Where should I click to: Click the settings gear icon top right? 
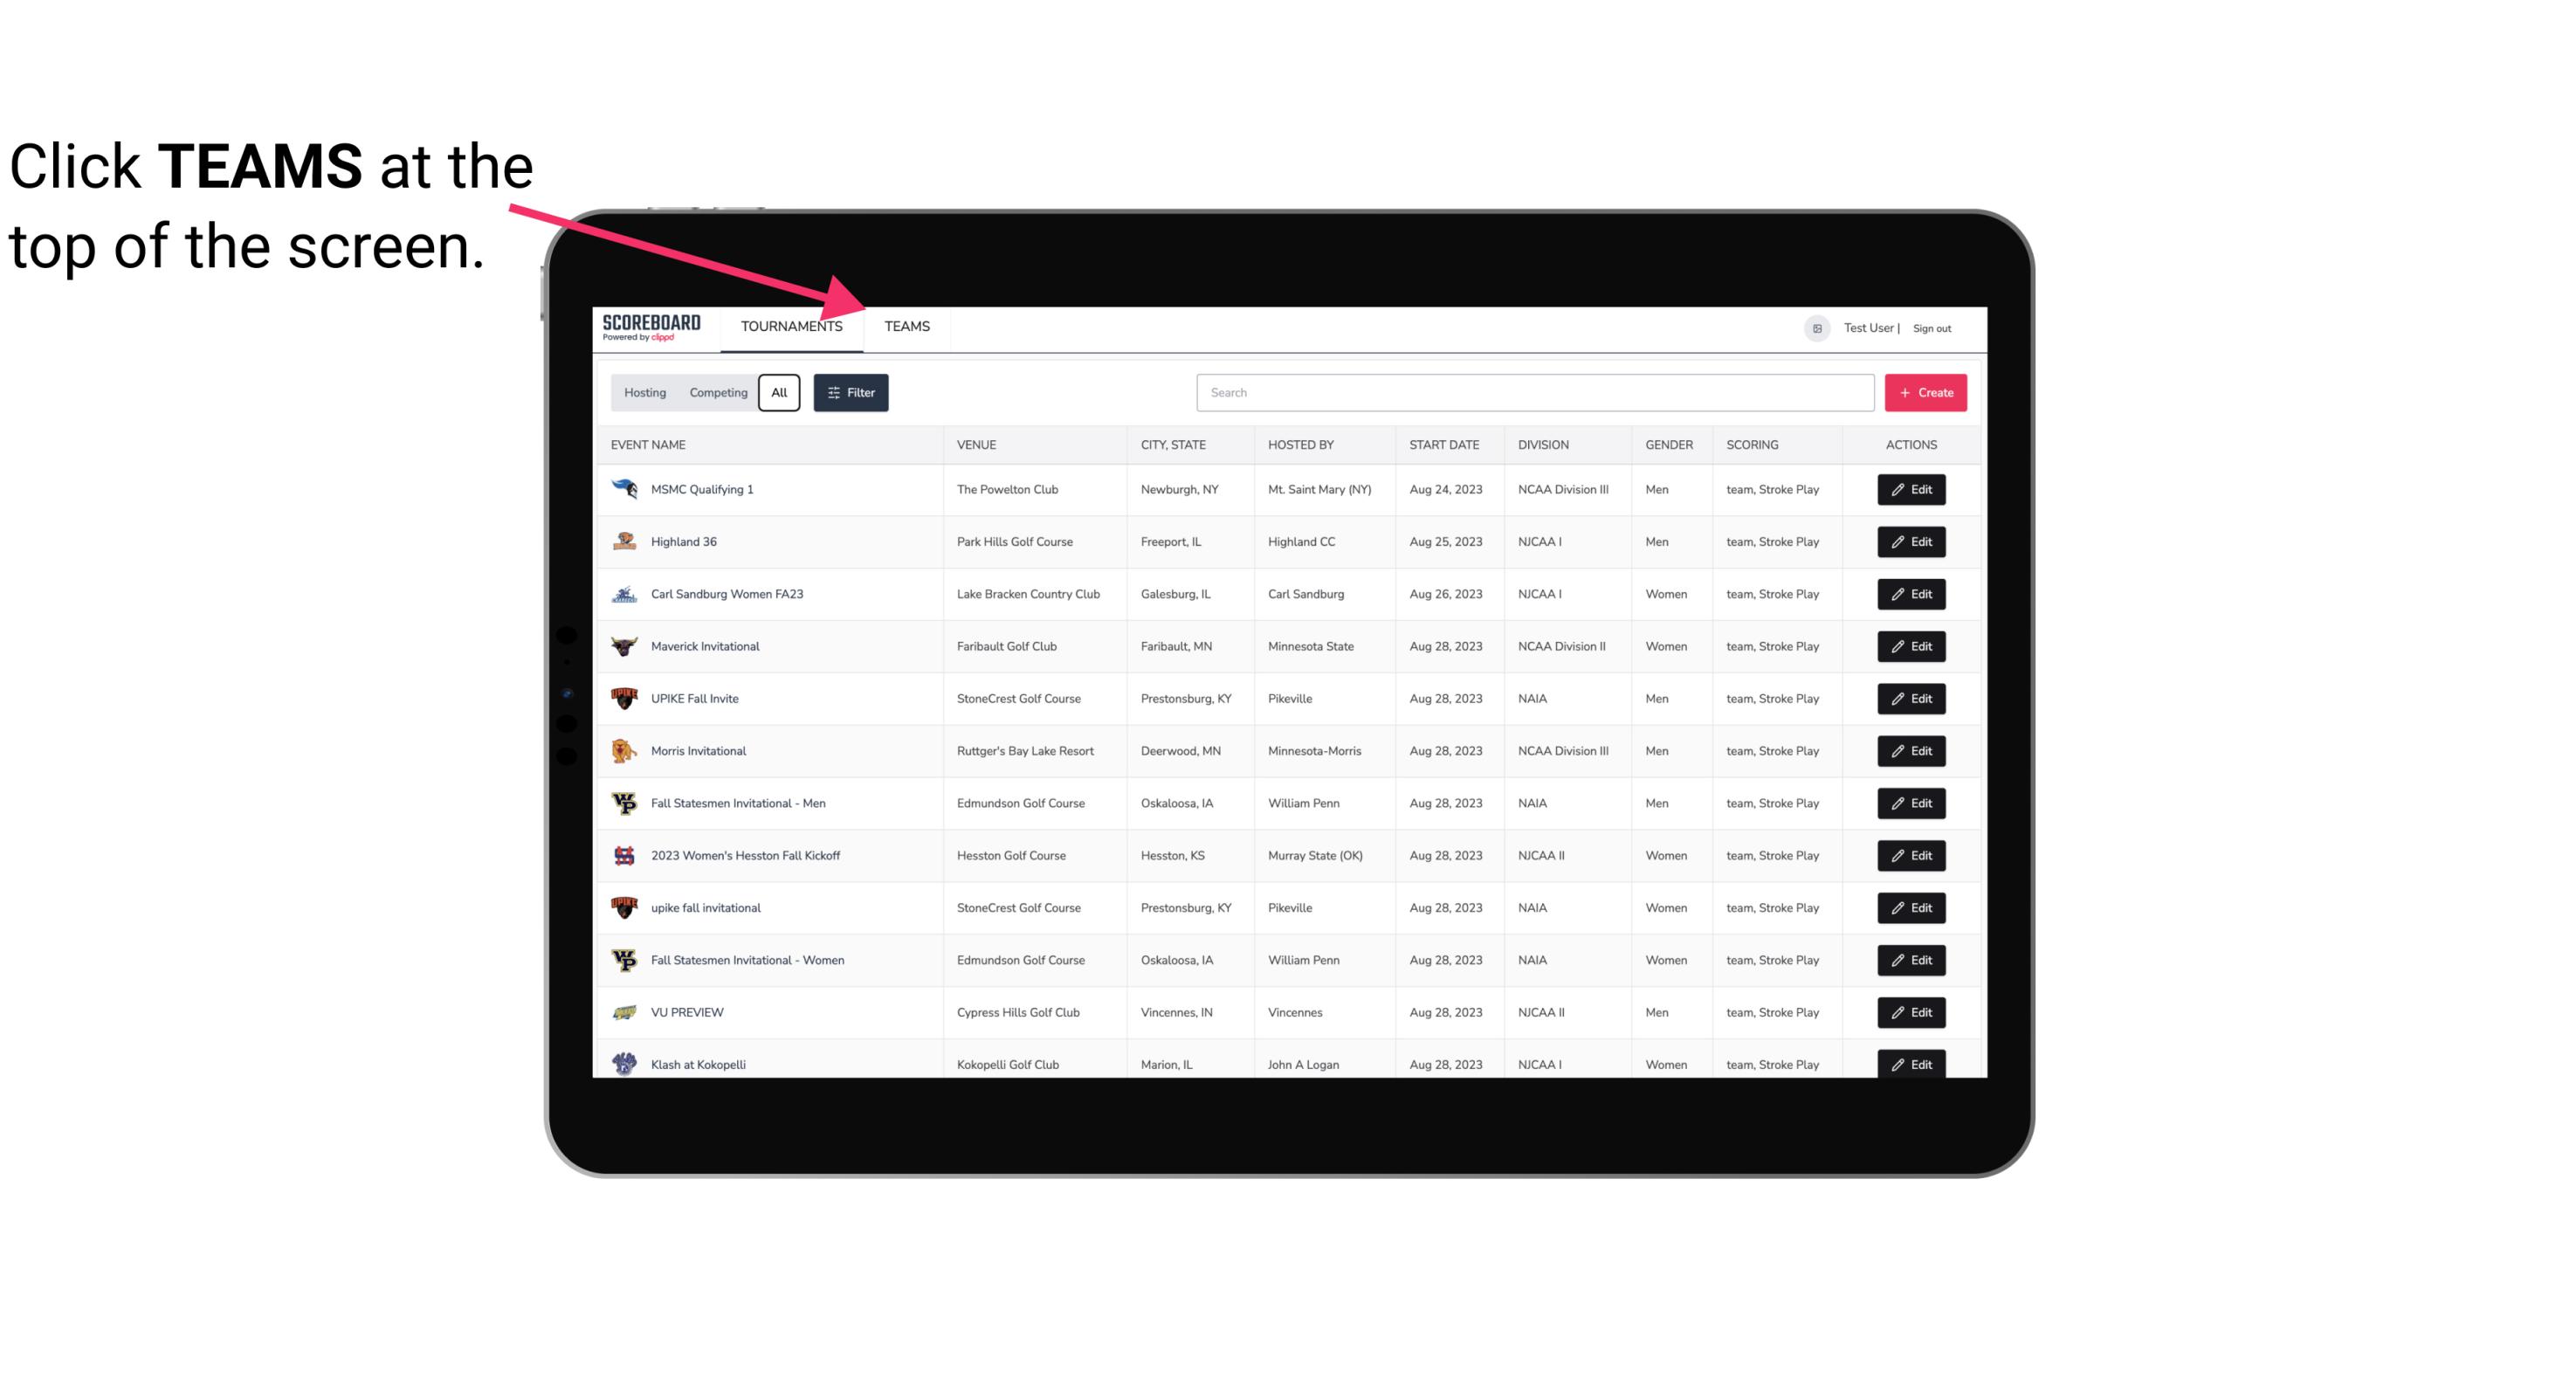(x=1815, y=328)
